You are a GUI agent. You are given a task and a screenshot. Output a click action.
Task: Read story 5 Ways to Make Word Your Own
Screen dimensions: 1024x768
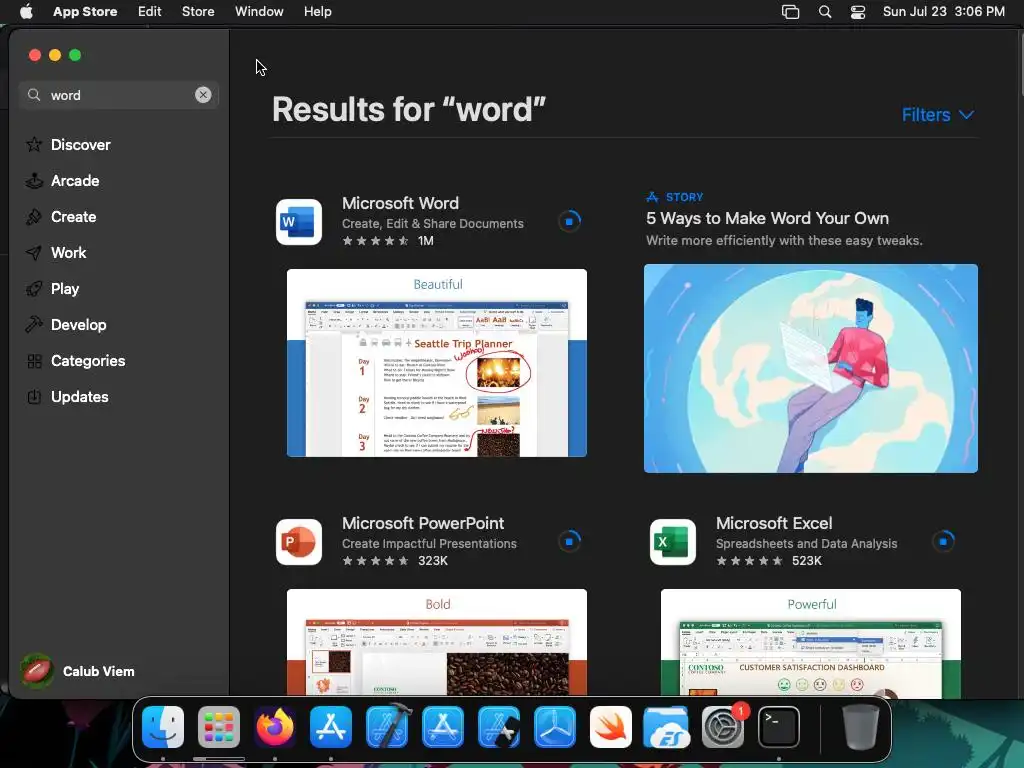pos(767,218)
